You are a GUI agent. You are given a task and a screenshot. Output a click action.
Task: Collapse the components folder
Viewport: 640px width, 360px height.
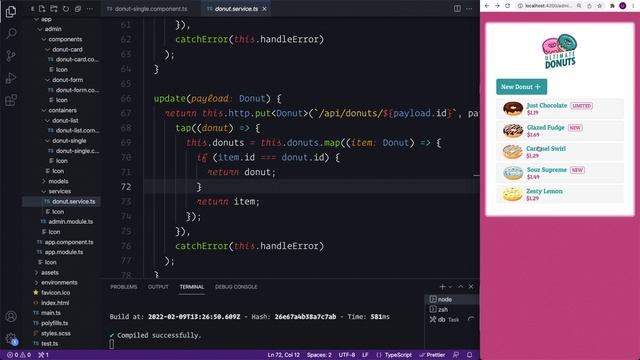(x=65, y=39)
